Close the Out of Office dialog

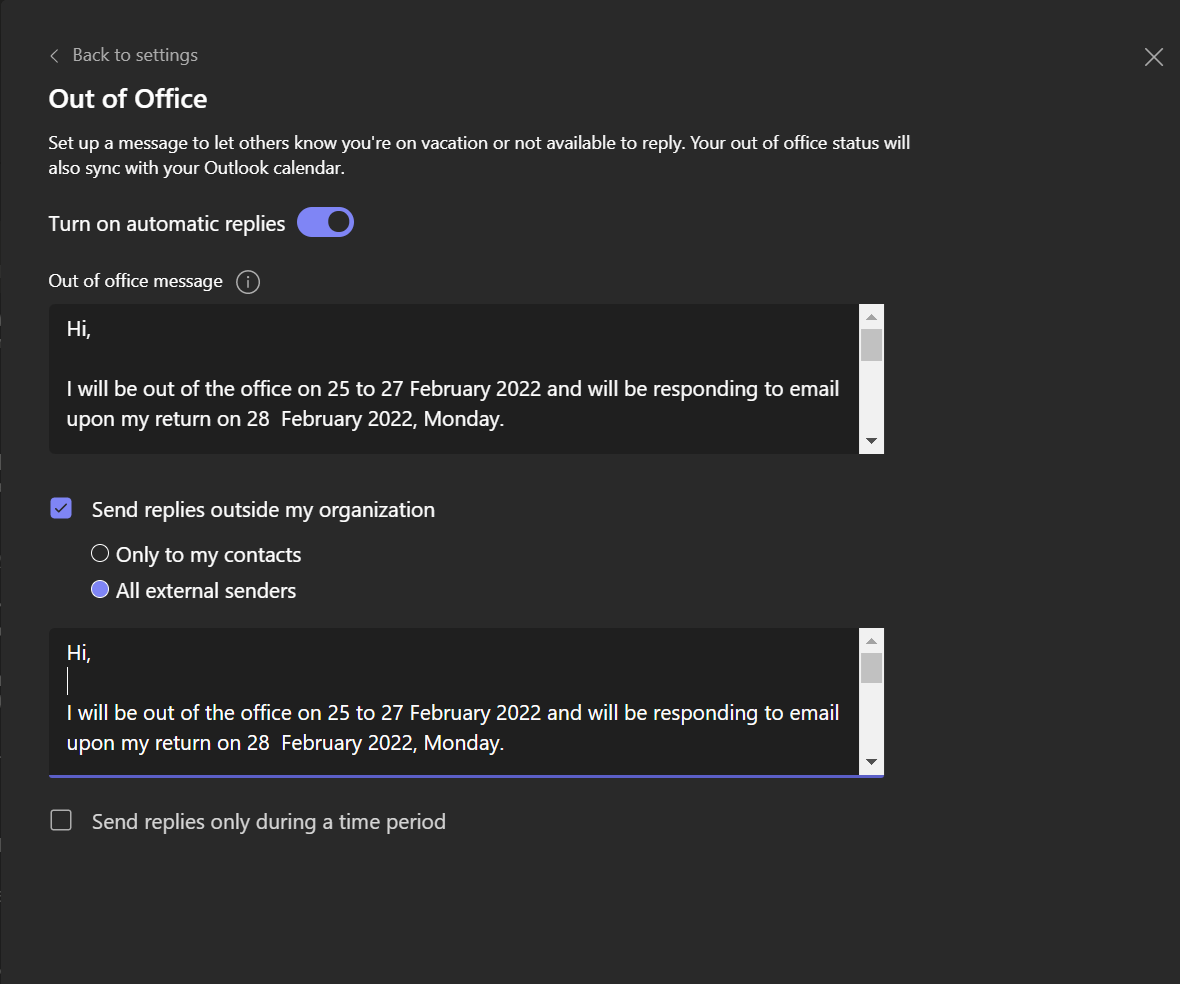click(x=1153, y=57)
